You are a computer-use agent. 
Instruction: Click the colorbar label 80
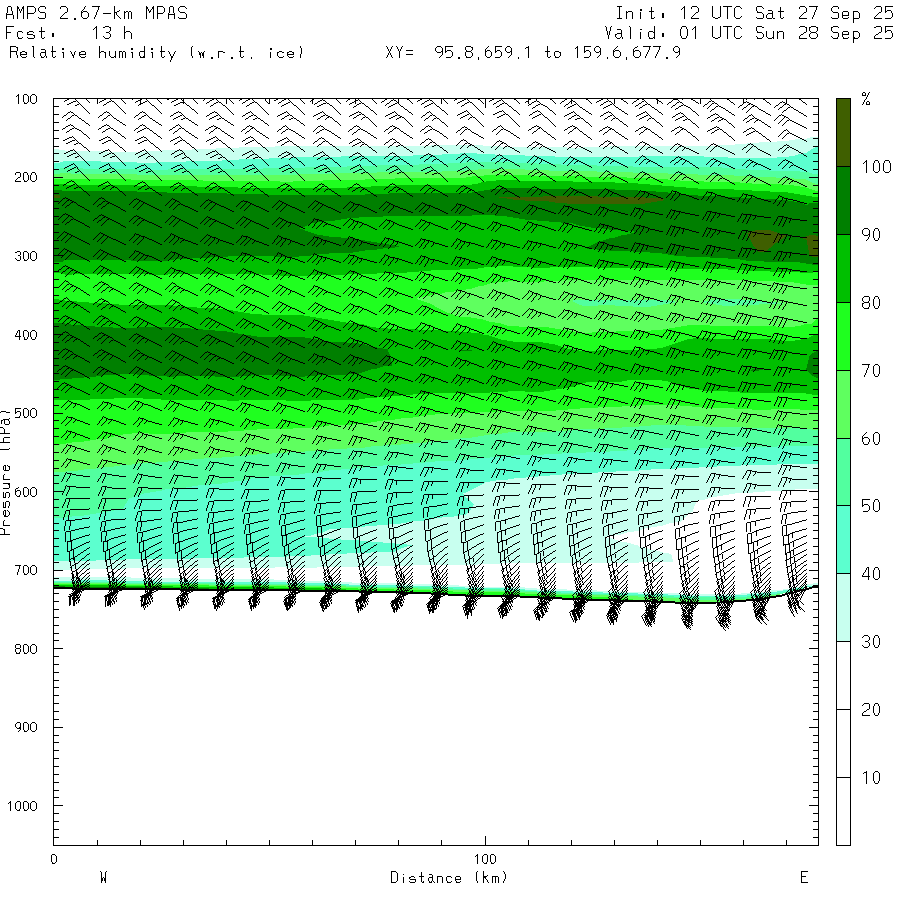click(x=871, y=302)
